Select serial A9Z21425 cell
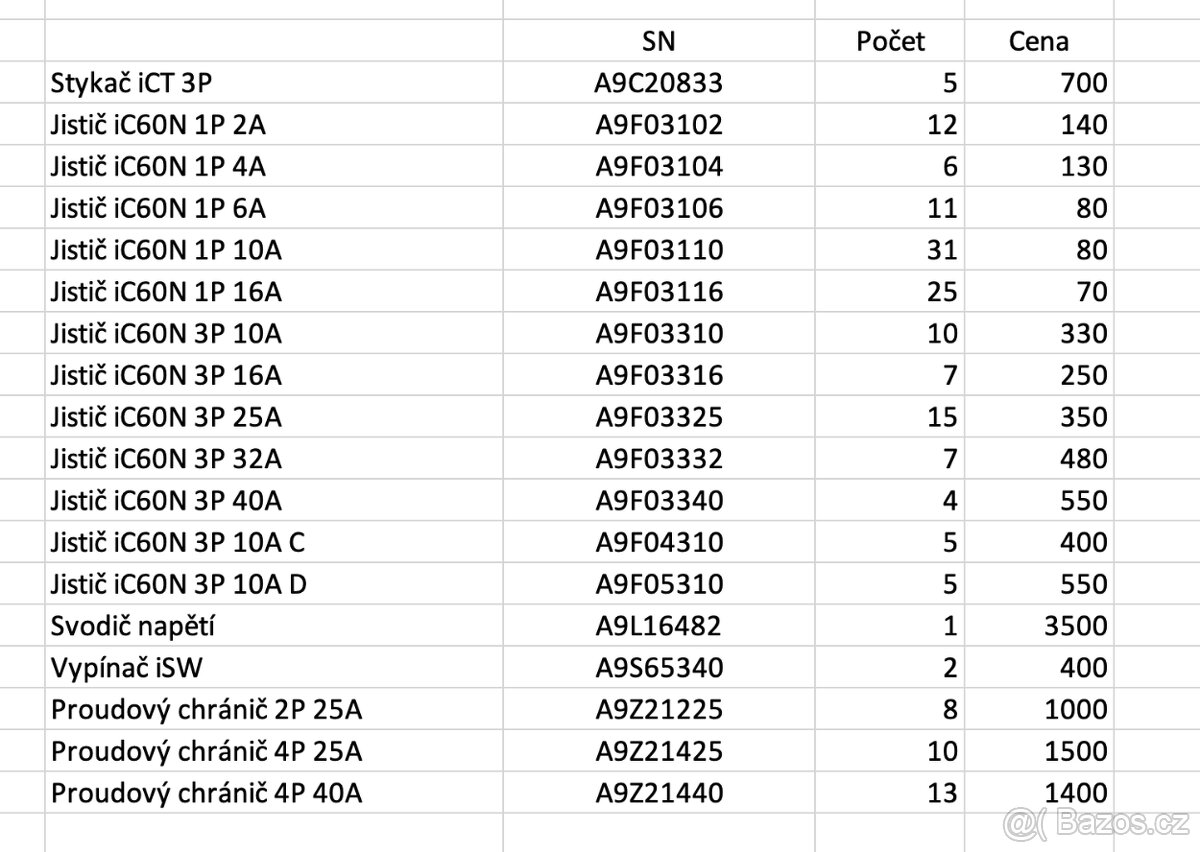This screenshot has height=852, width=1200. (x=658, y=751)
